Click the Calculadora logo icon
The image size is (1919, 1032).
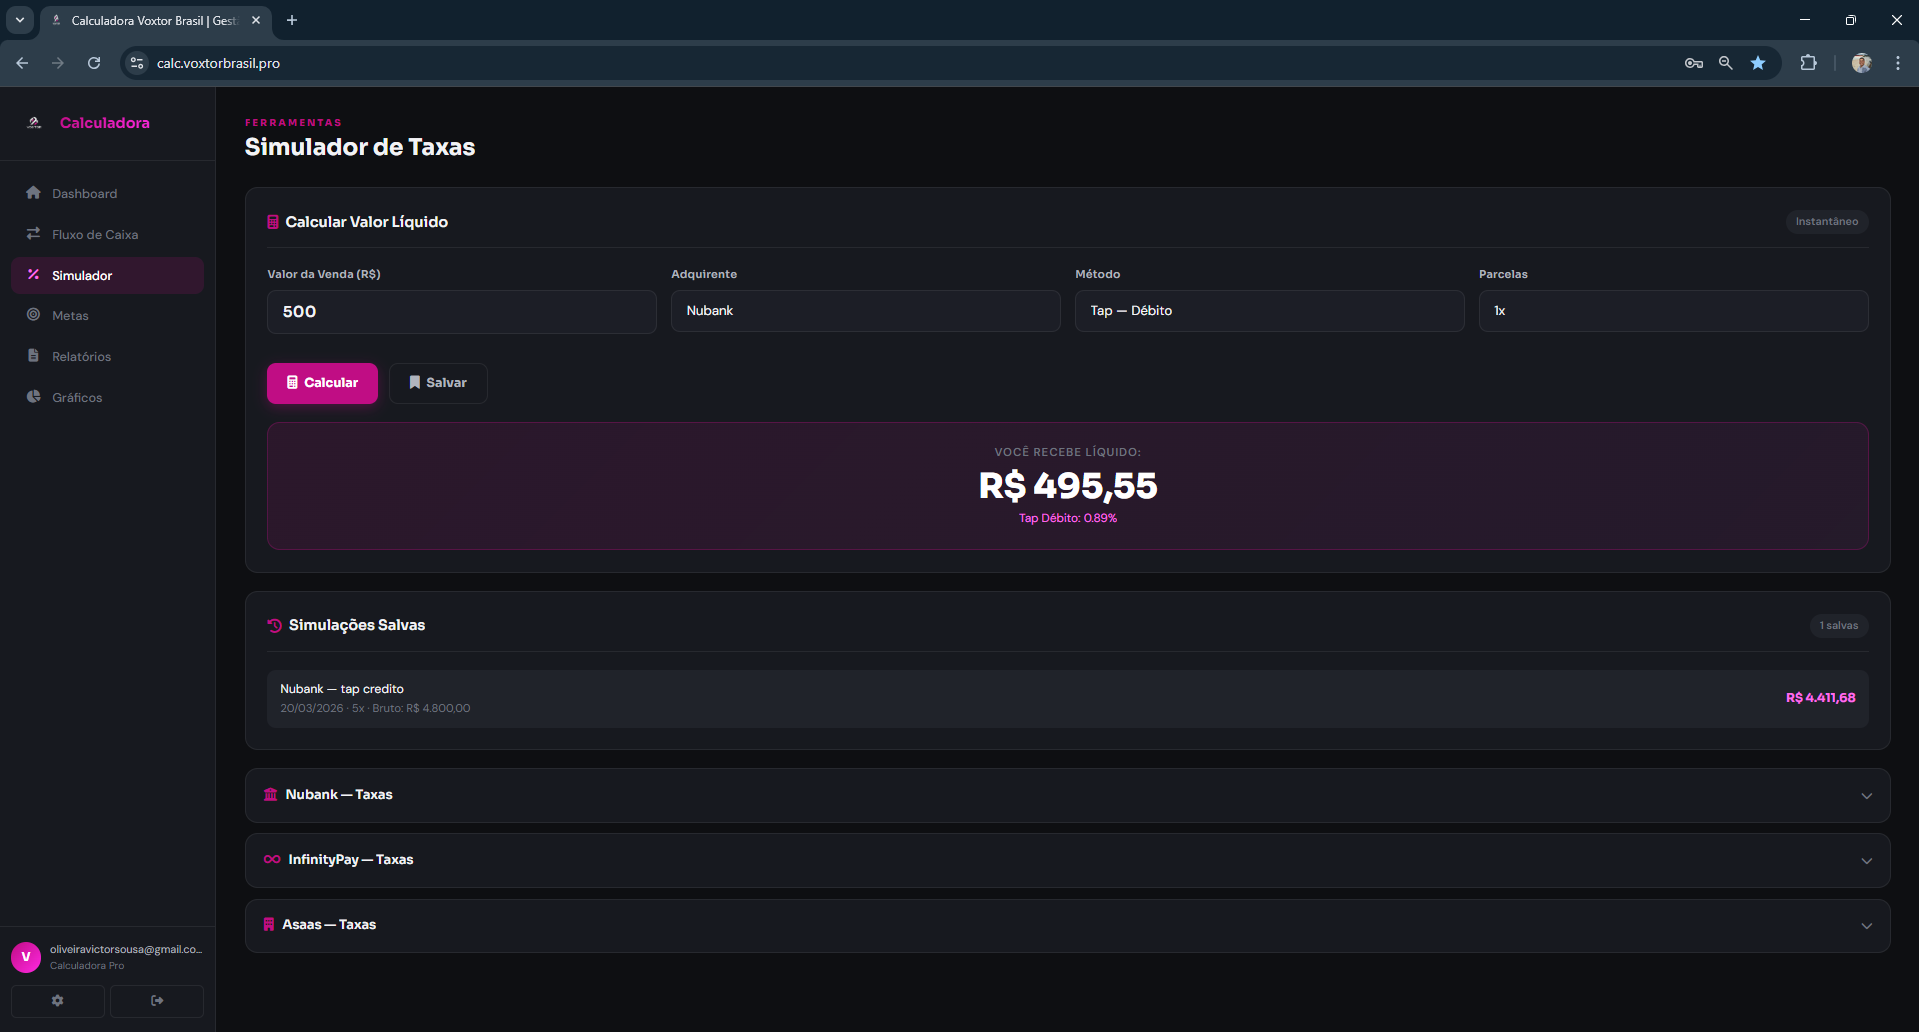tap(34, 122)
